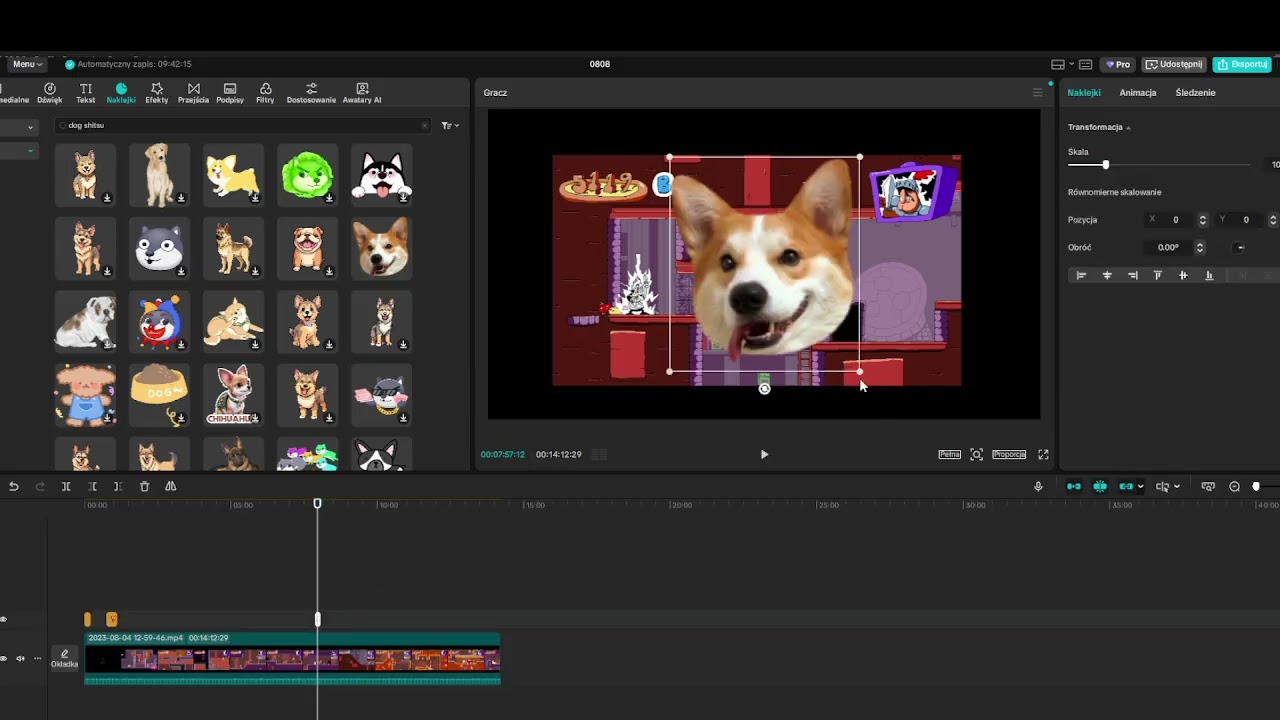
Task: Open the Pro upgrade button
Action: (1117, 64)
